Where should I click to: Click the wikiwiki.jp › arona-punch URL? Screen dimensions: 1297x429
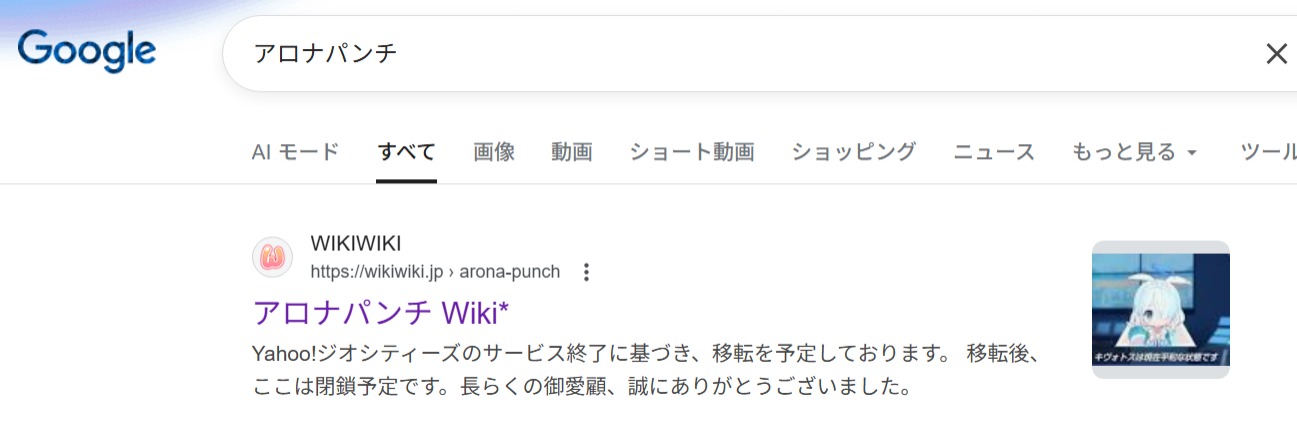(435, 272)
